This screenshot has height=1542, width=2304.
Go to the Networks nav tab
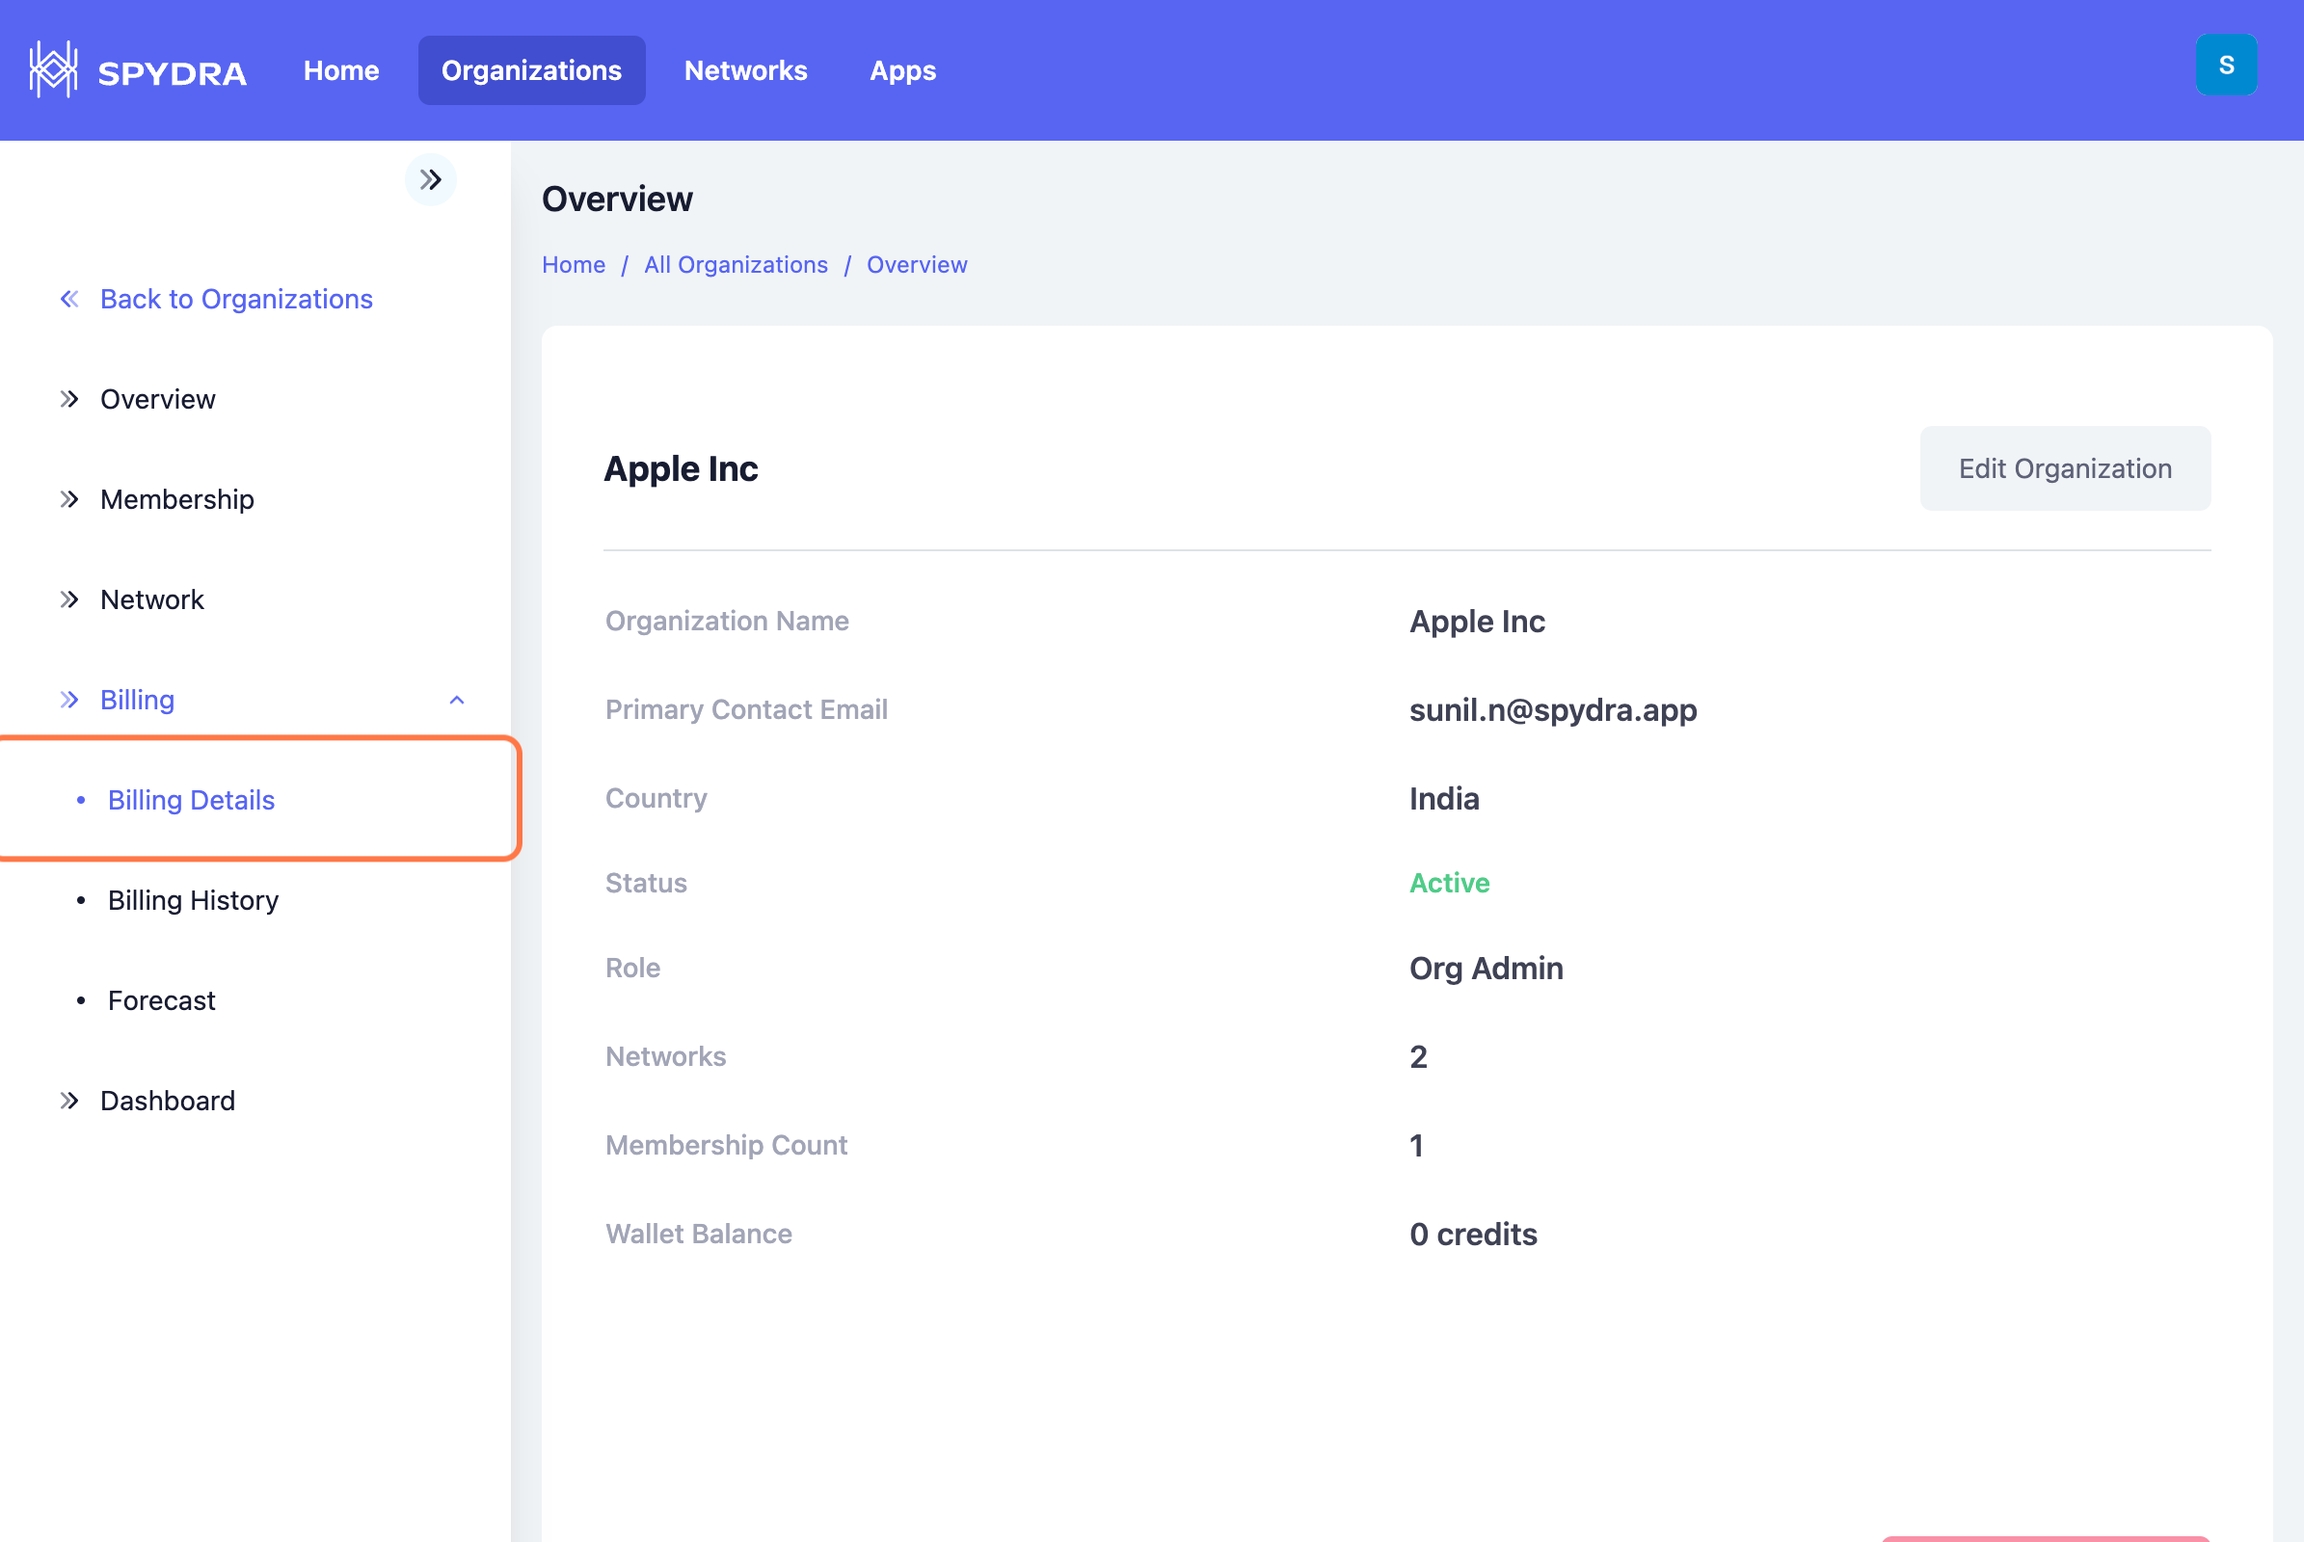745,71
